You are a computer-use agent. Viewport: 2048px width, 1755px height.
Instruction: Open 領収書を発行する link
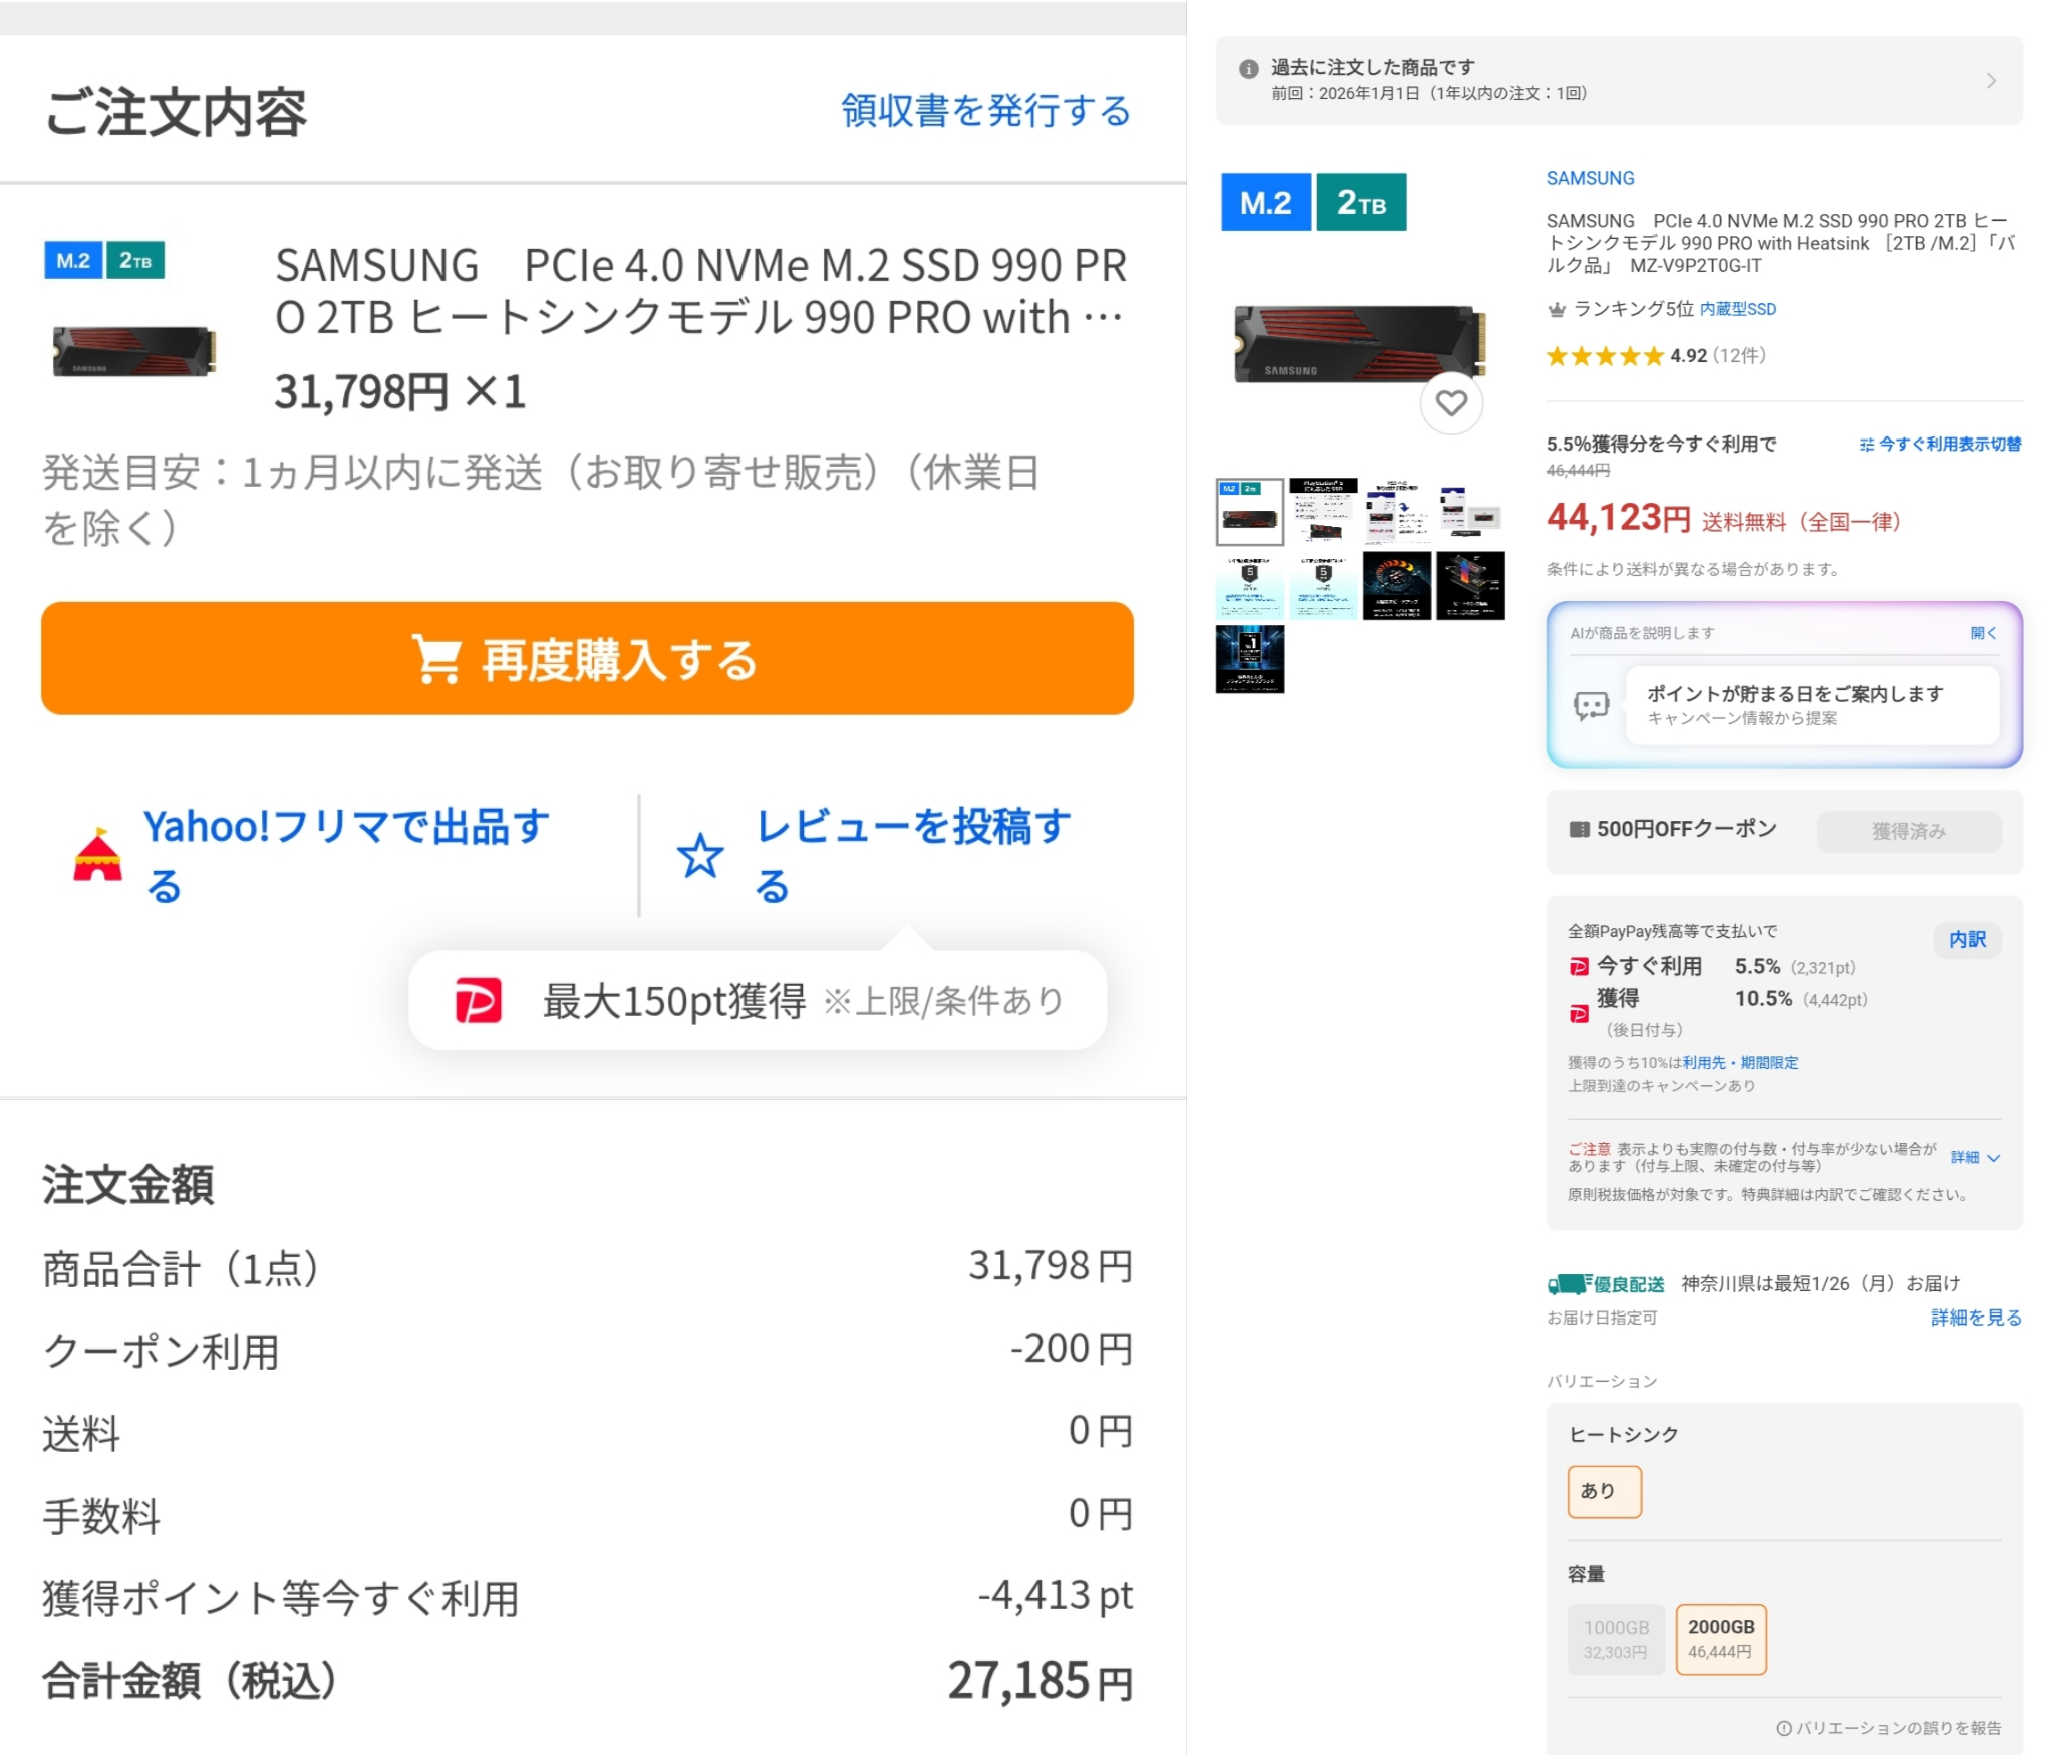click(985, 111)
